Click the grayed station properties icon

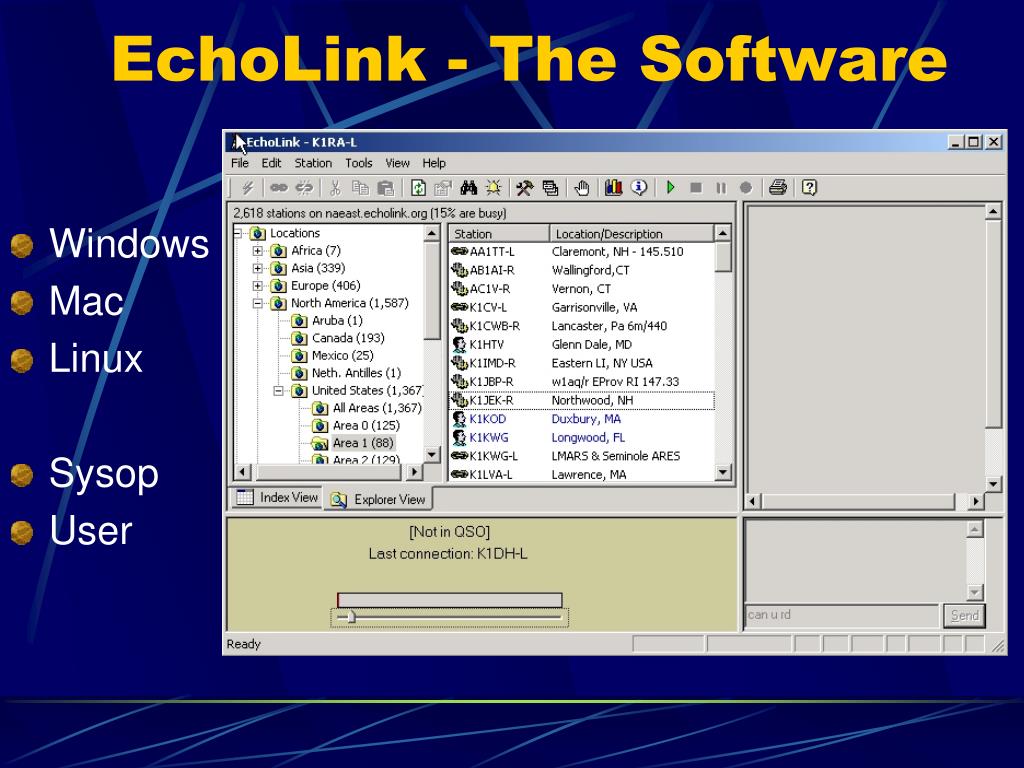[x=443, y=188]
